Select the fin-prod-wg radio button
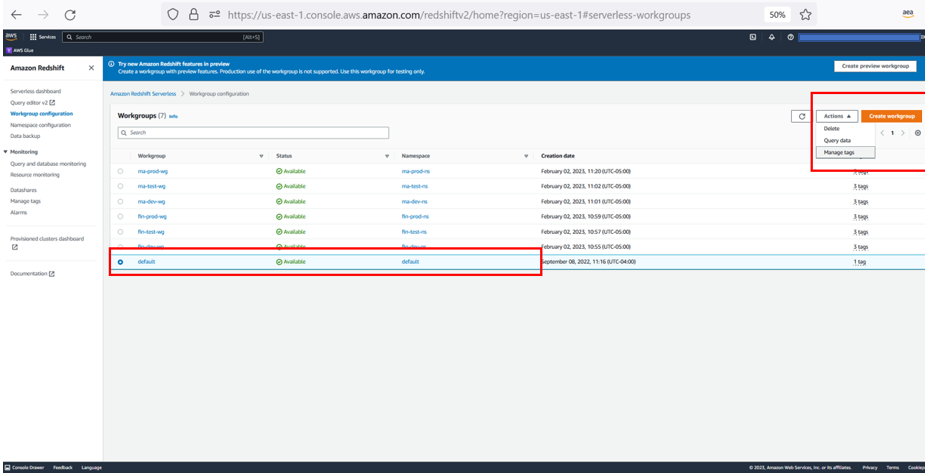Image resolution: width=928 pixels, height=475 pixels. pos(121,217)
